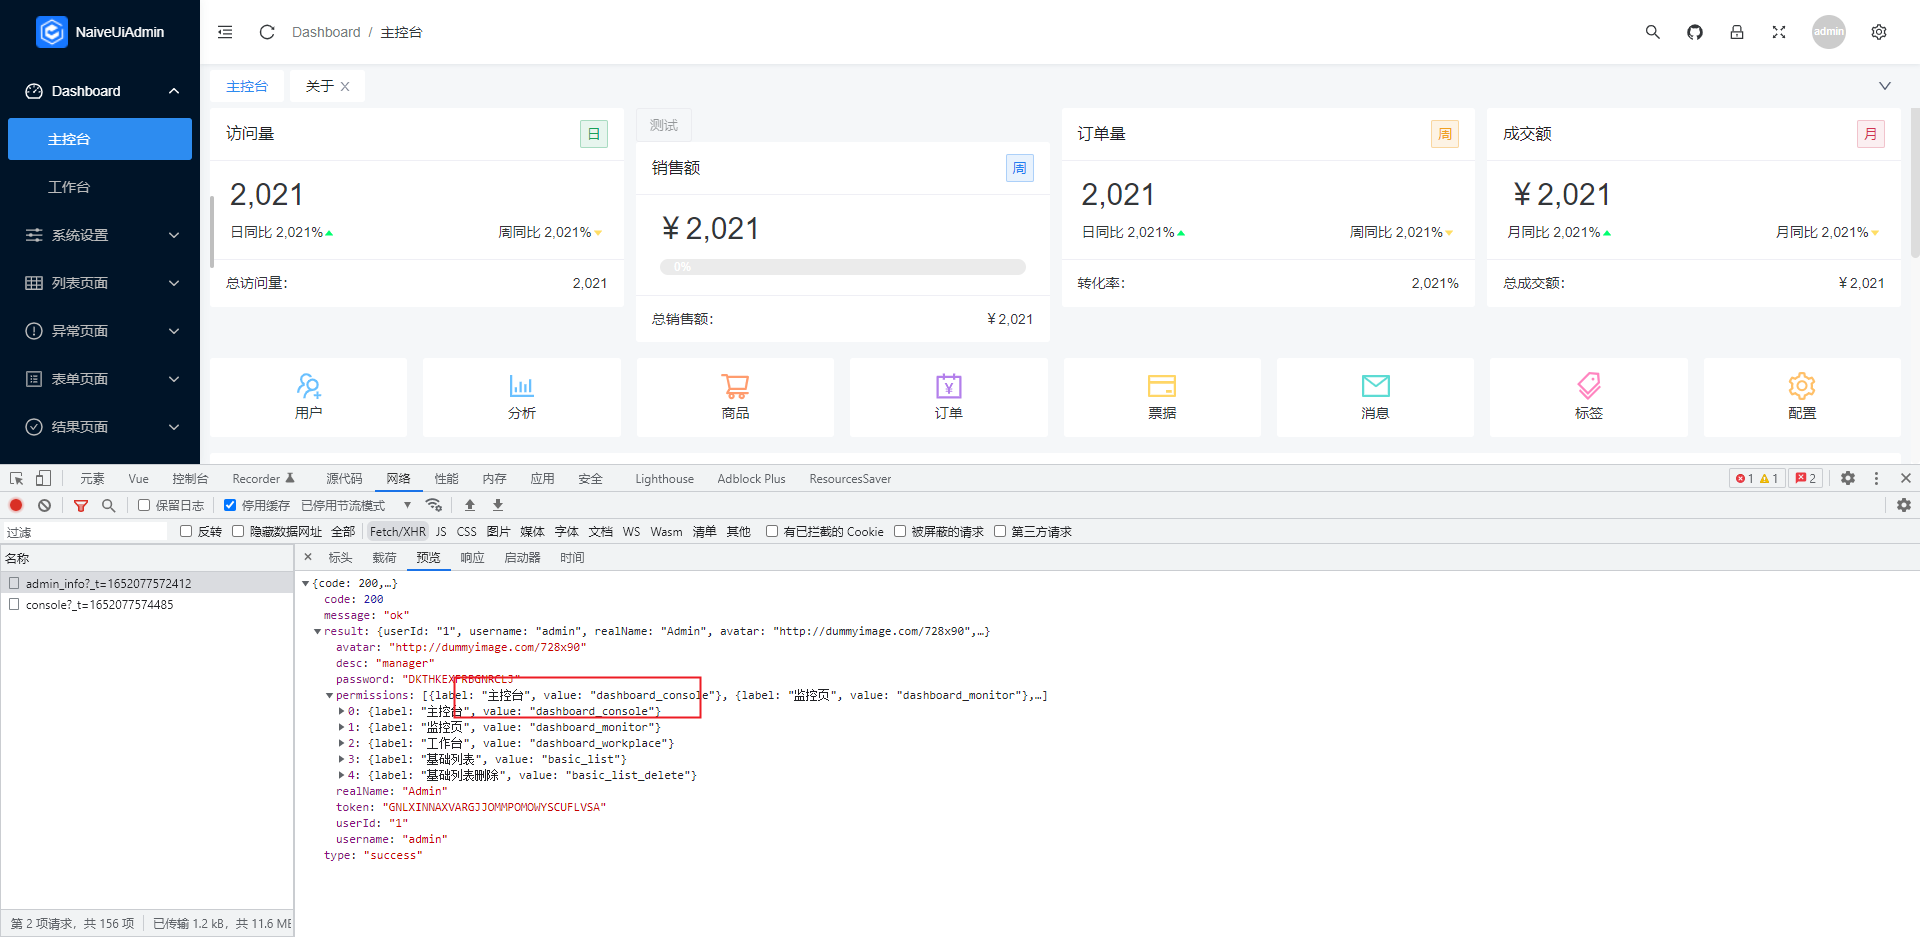Check the 反转 filter checkbox
The height and width of the screenshot is (937, 1920).
[186, 531]
